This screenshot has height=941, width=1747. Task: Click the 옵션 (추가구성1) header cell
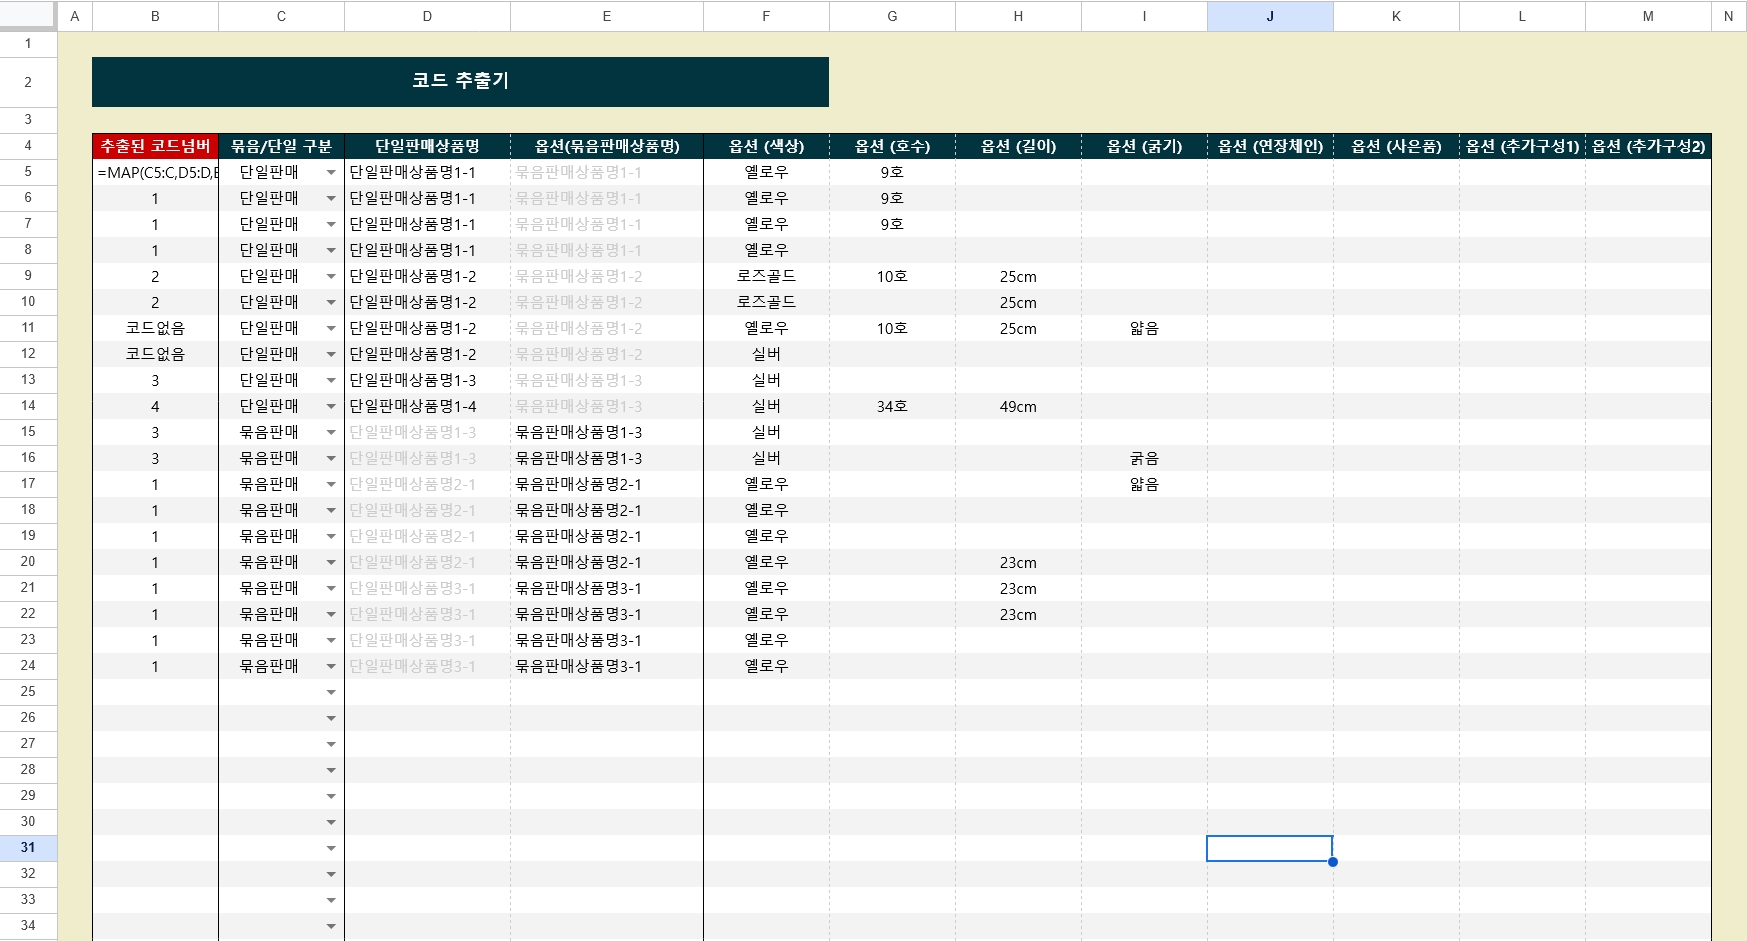pyautogui.click(x=1522, y=146)
